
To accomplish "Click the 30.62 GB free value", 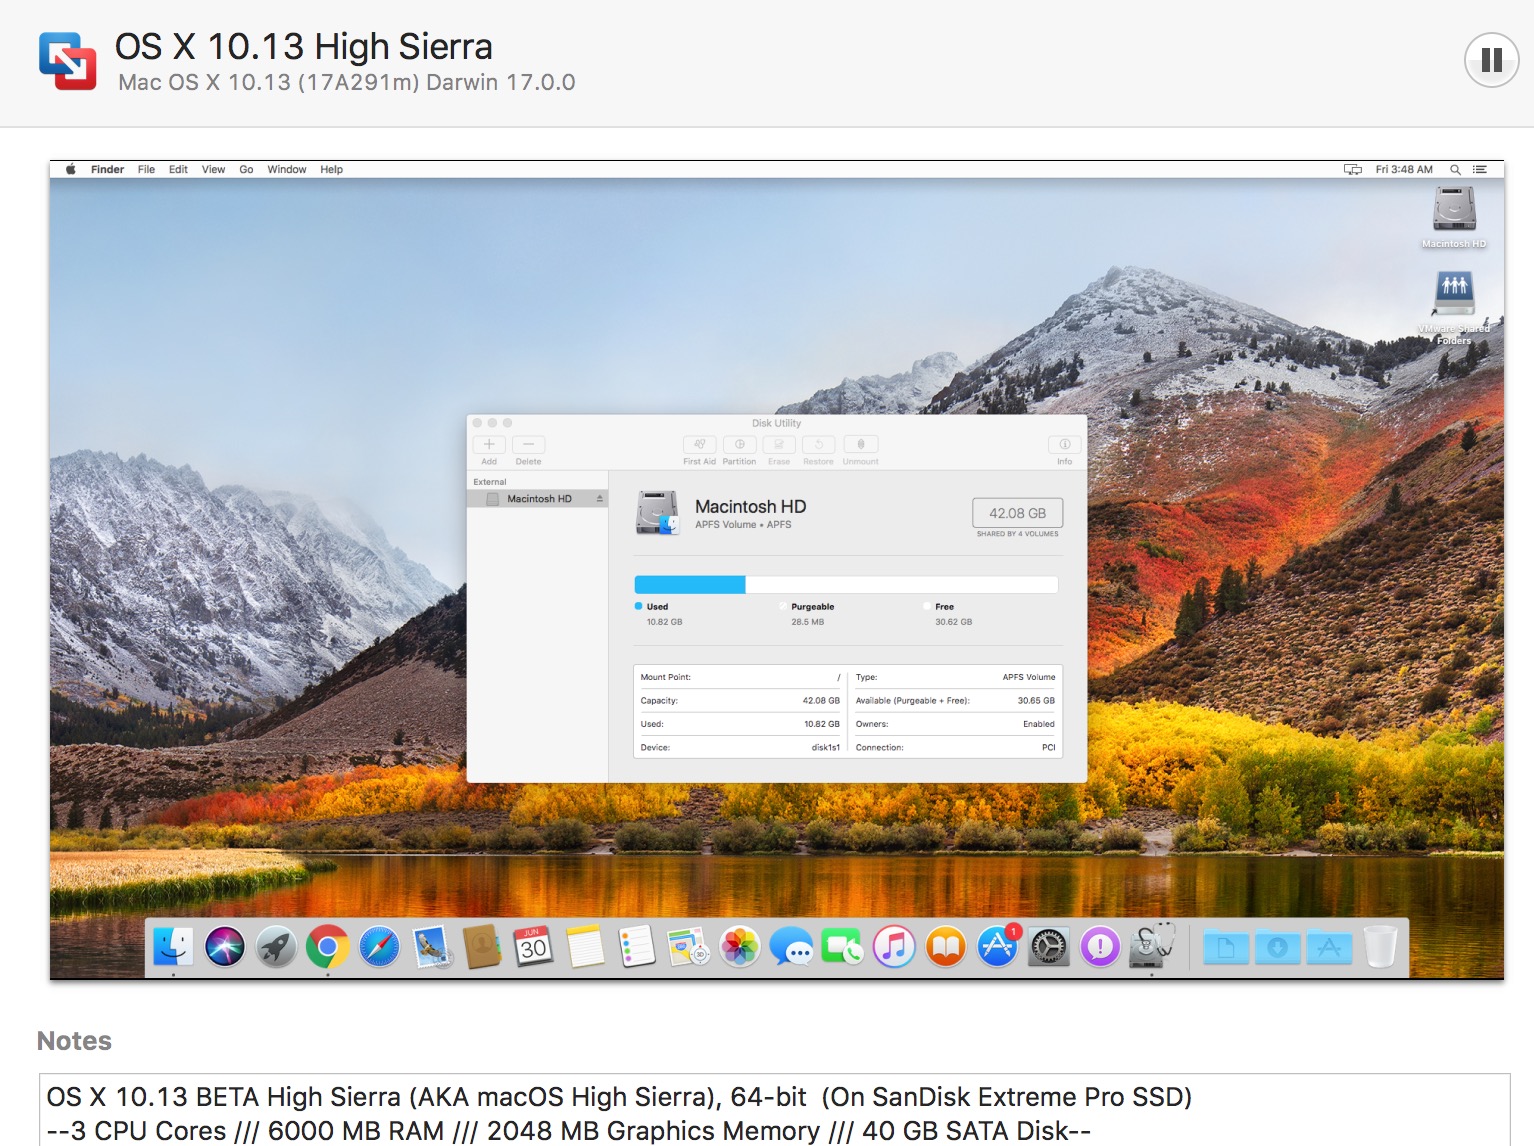I will pyautogui.click(x=953, y=622).
